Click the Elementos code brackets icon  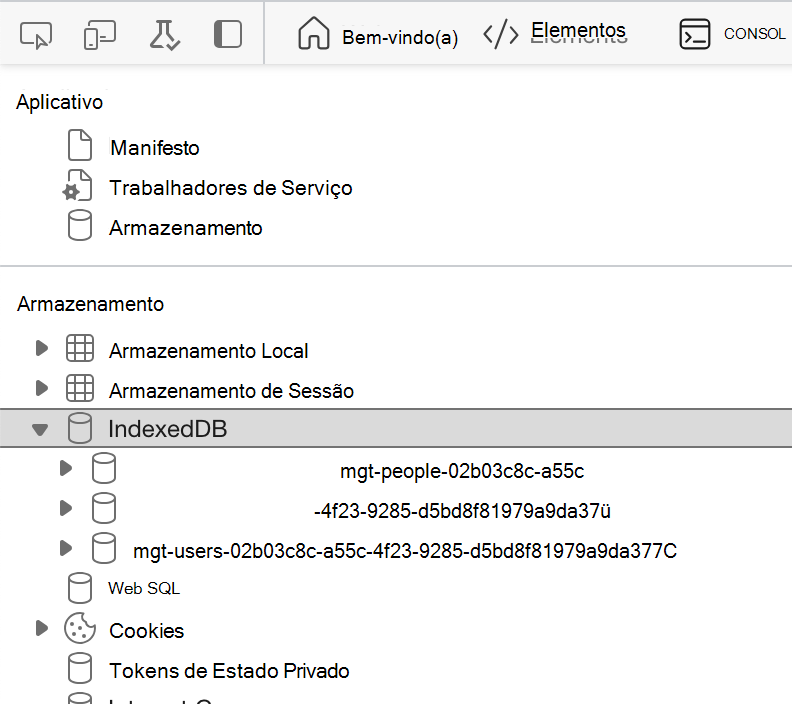tap(501, 35)
